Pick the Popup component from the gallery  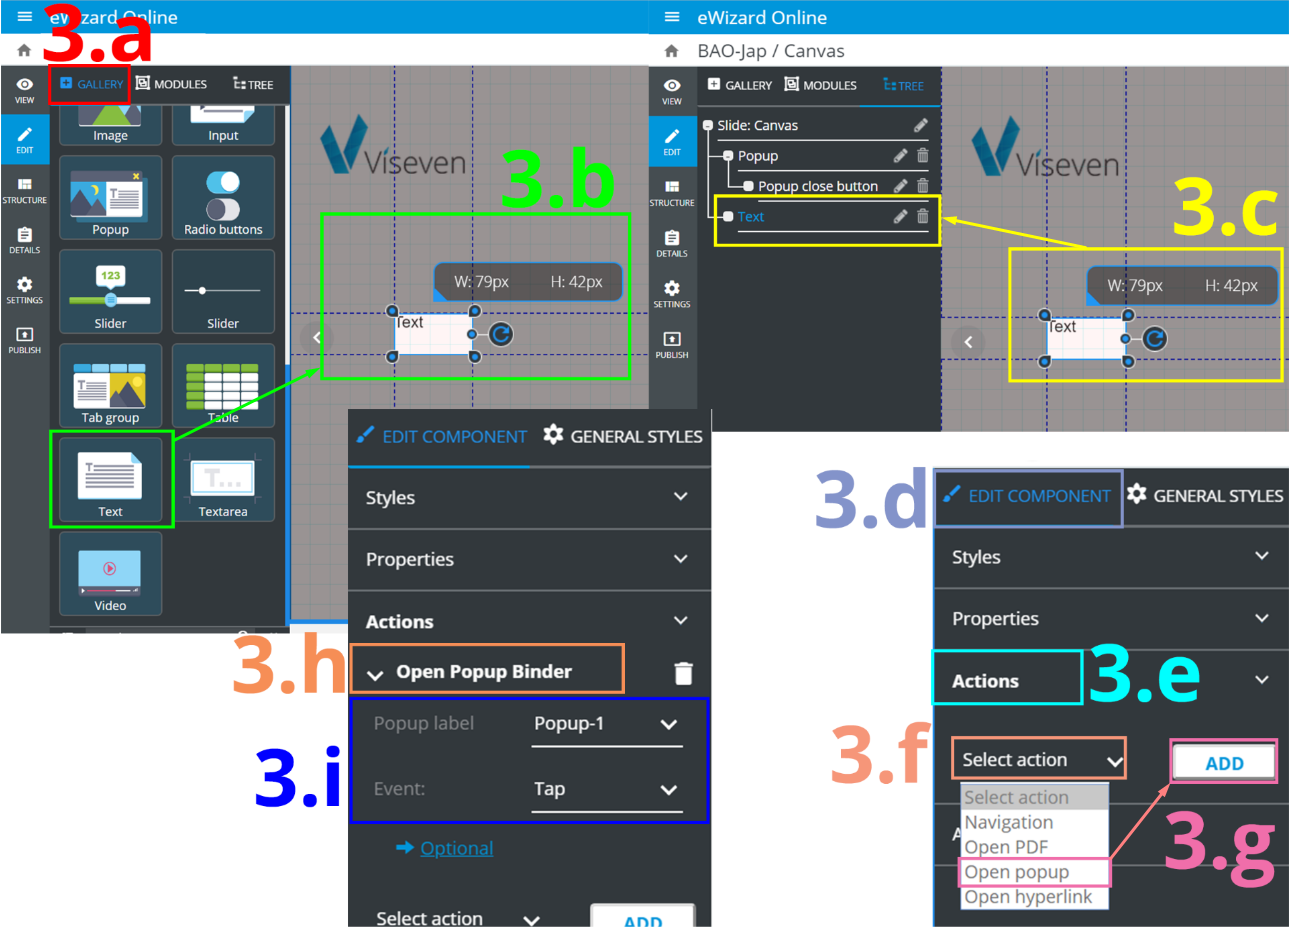click(x=110, y=197)
